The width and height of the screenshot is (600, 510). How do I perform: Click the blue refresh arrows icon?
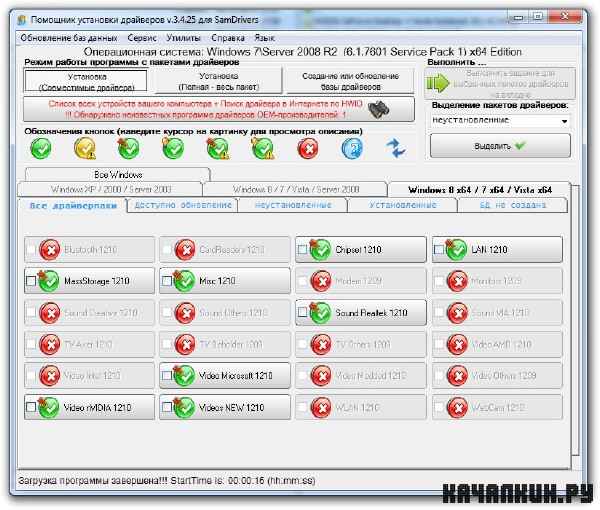[x=396, y=148]
